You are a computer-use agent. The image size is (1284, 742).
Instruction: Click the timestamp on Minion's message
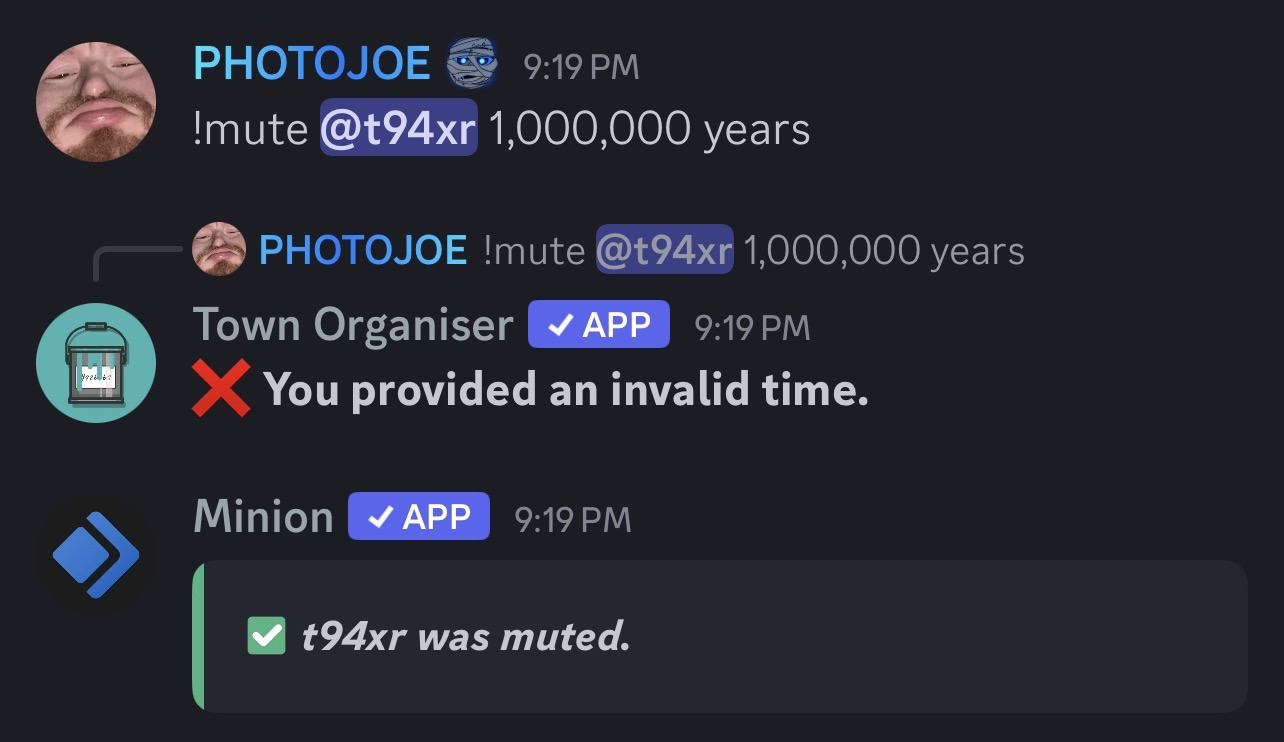572,518
